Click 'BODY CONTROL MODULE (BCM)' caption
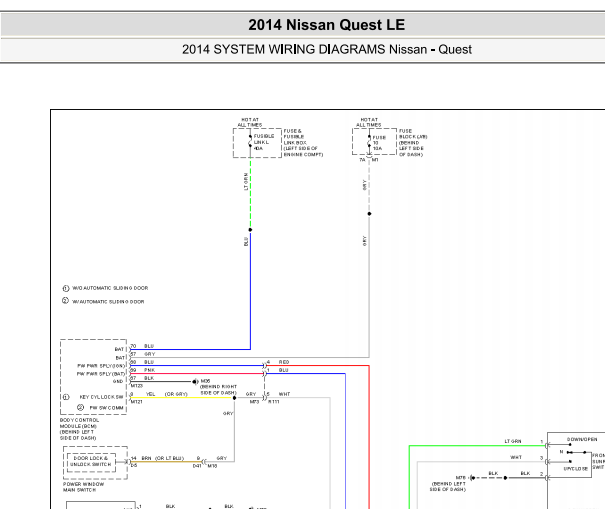Image resolution: width=605 pixels, height=509 pixels. [79, 429]
